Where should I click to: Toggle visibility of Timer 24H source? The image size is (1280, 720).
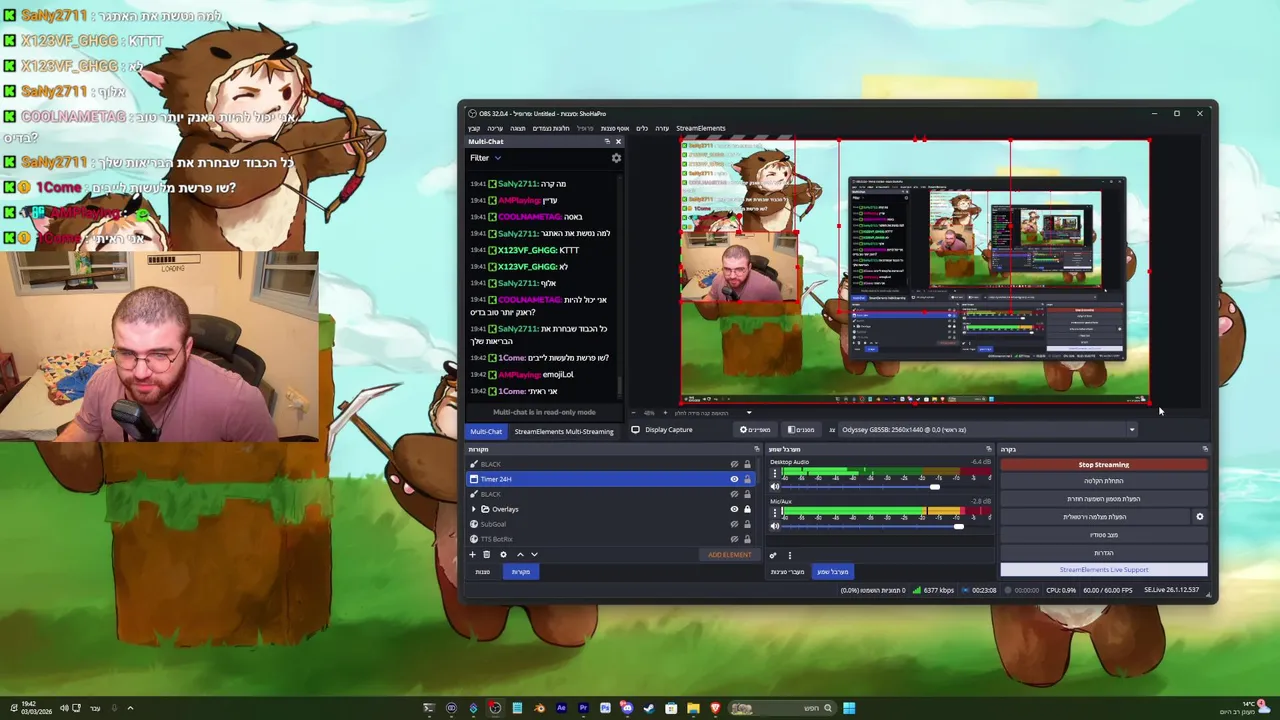click(734, 479)
